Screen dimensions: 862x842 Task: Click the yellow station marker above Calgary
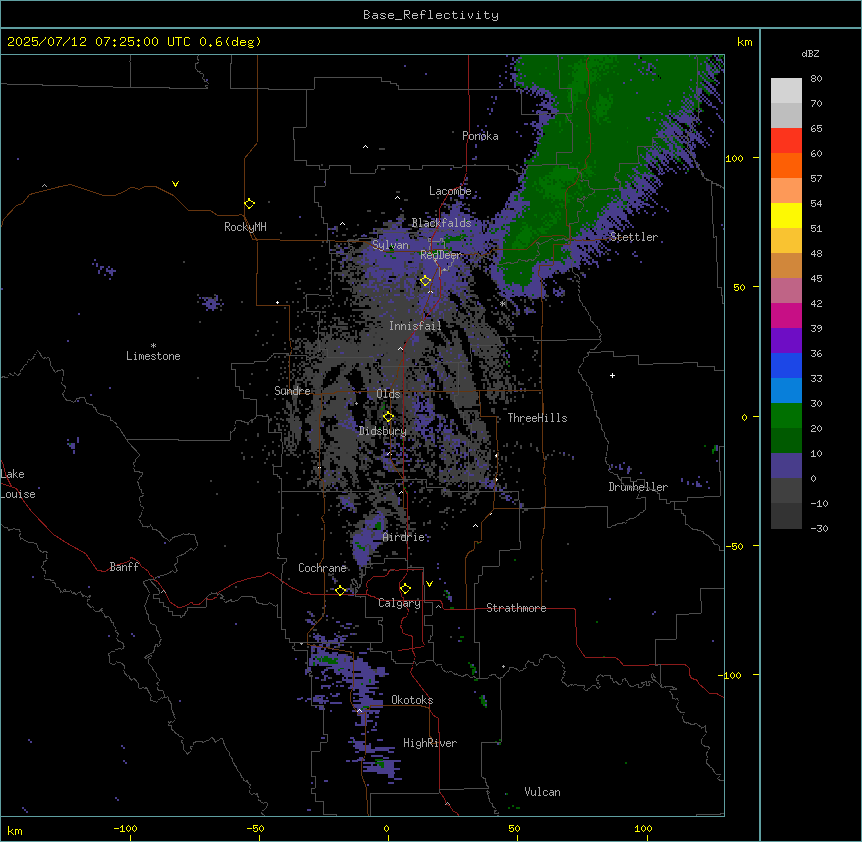tap(405, 589)
